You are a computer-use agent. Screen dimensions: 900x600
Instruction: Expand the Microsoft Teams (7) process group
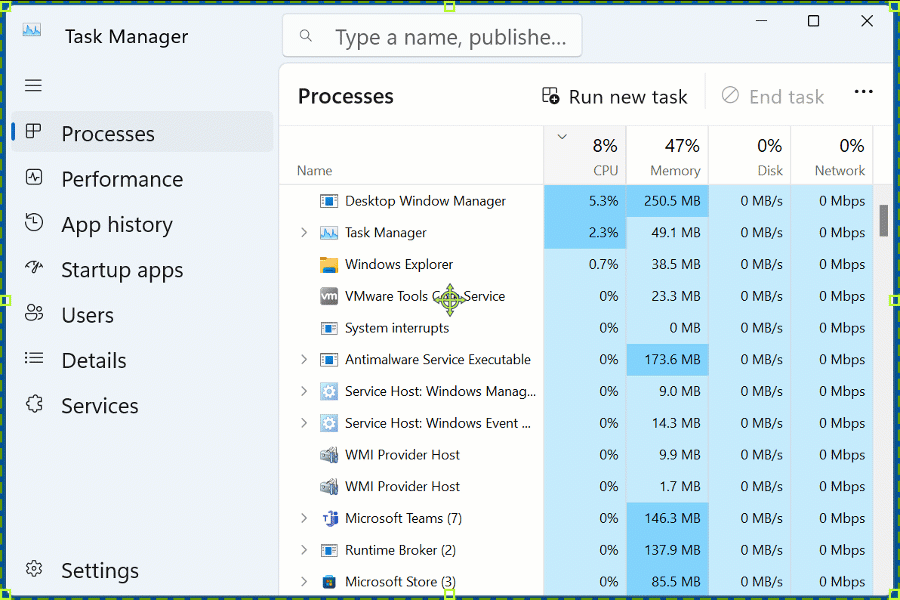point(304,518)
